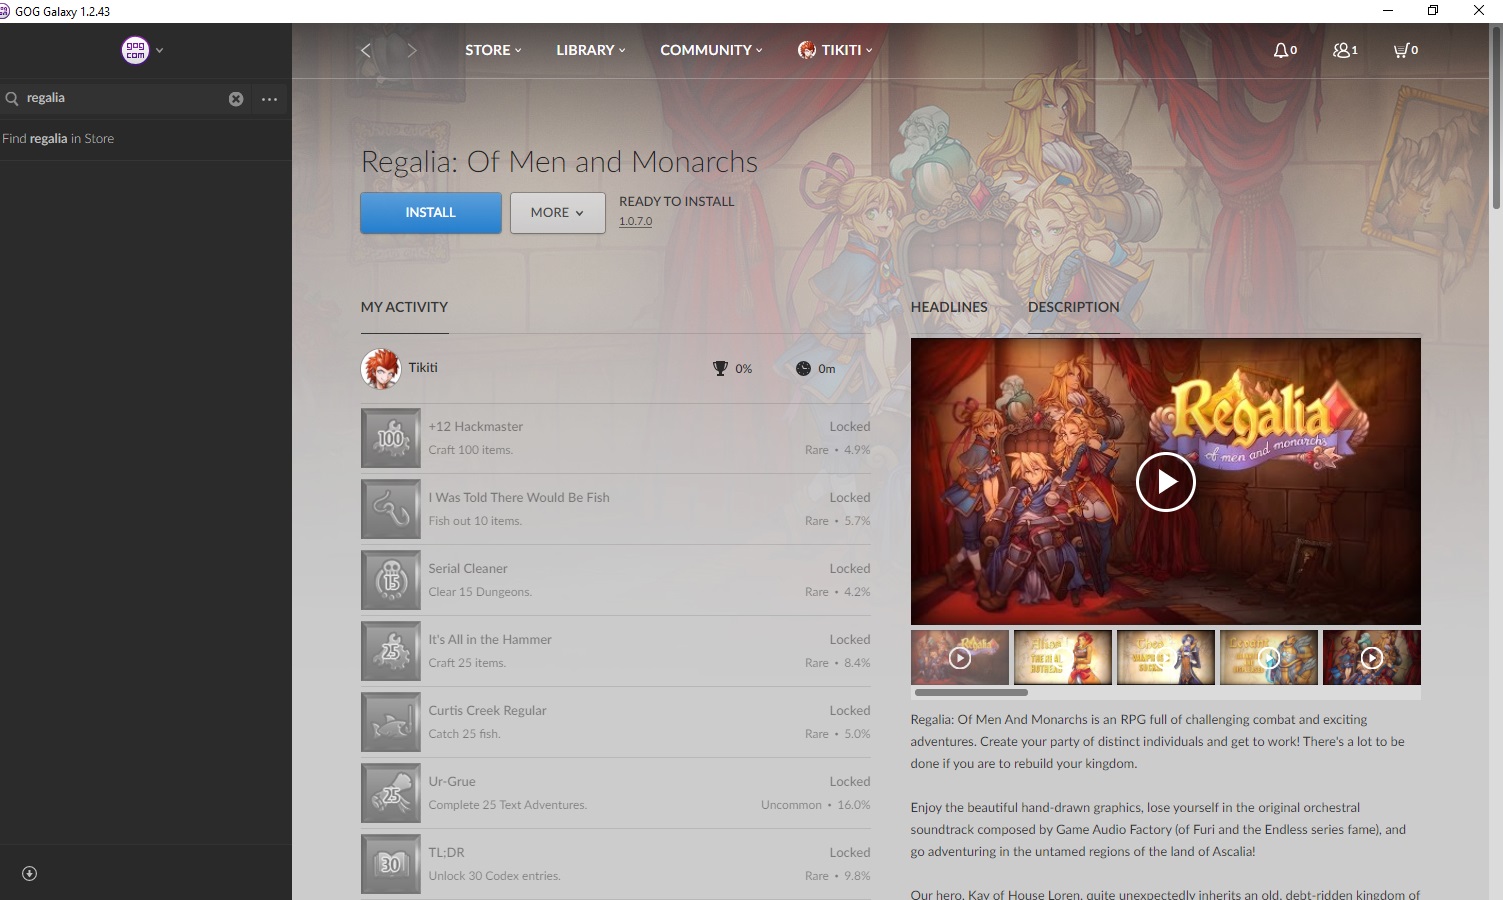
Task: Click the clock playtime icon
Action: (x=803, y=369)
